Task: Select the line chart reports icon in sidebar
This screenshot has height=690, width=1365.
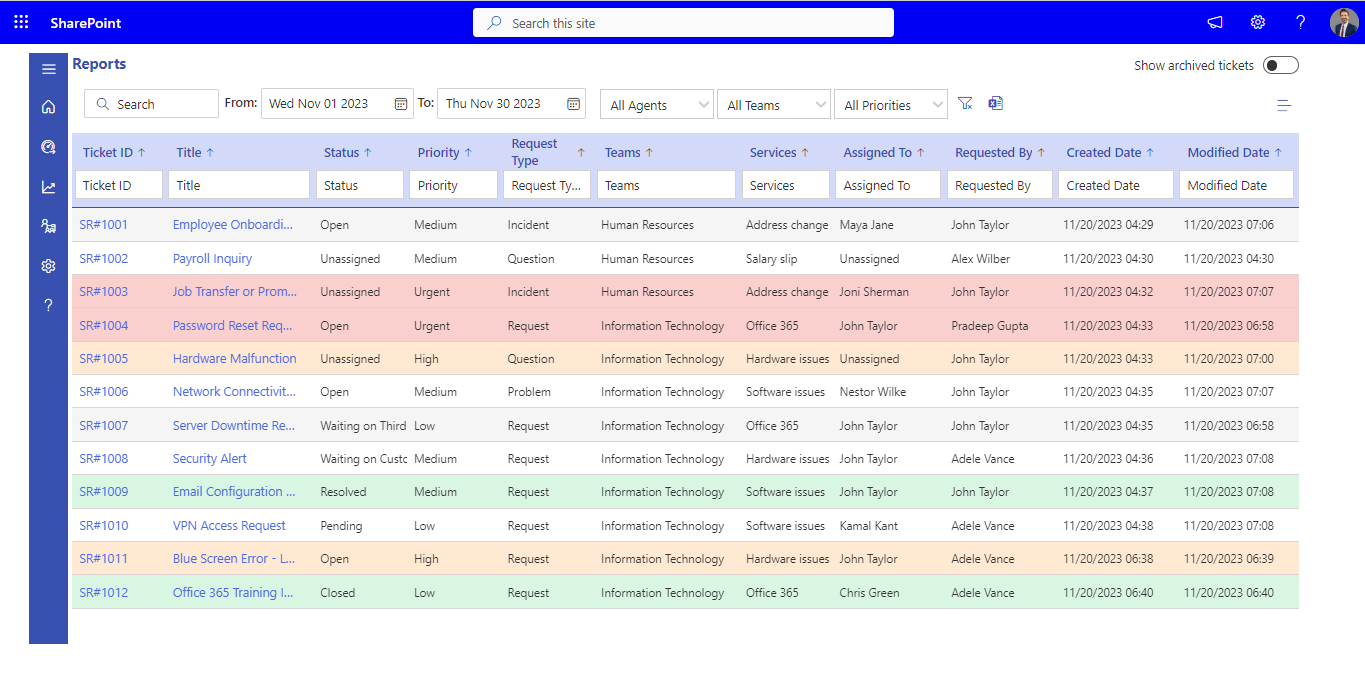Action: [48, 186]
